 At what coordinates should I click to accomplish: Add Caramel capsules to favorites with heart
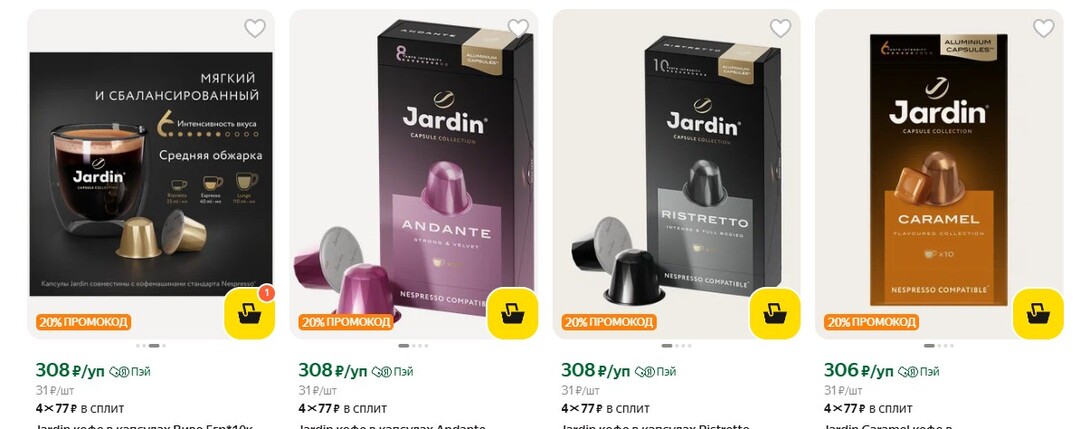[x=1043, y=28]
